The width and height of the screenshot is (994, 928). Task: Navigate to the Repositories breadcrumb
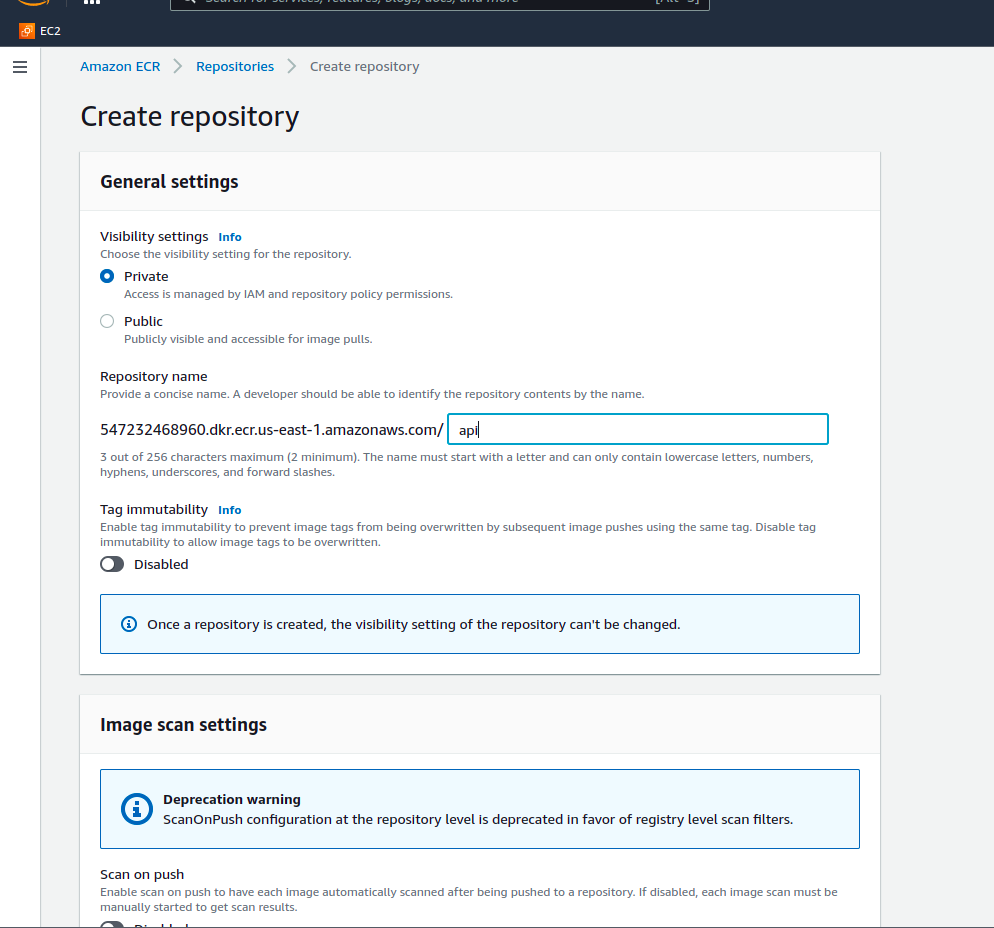(235, 66)
